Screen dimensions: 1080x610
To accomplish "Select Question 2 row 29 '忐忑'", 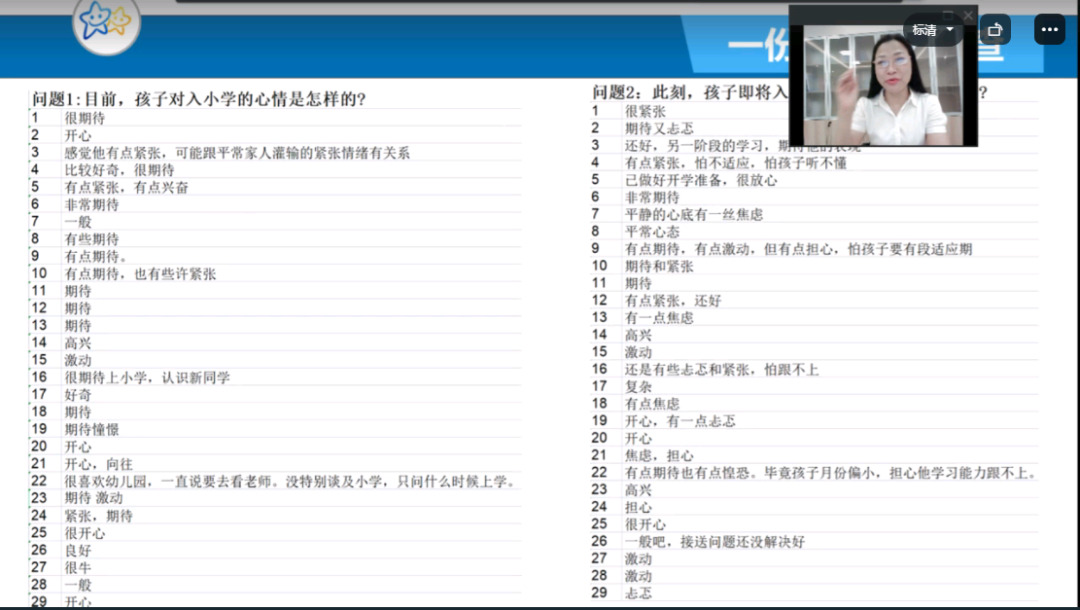I will [638, 593].
